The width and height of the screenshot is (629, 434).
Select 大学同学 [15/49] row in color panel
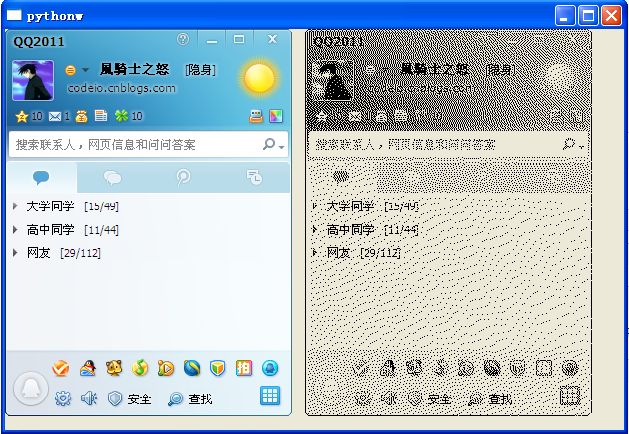click(148, 206)
